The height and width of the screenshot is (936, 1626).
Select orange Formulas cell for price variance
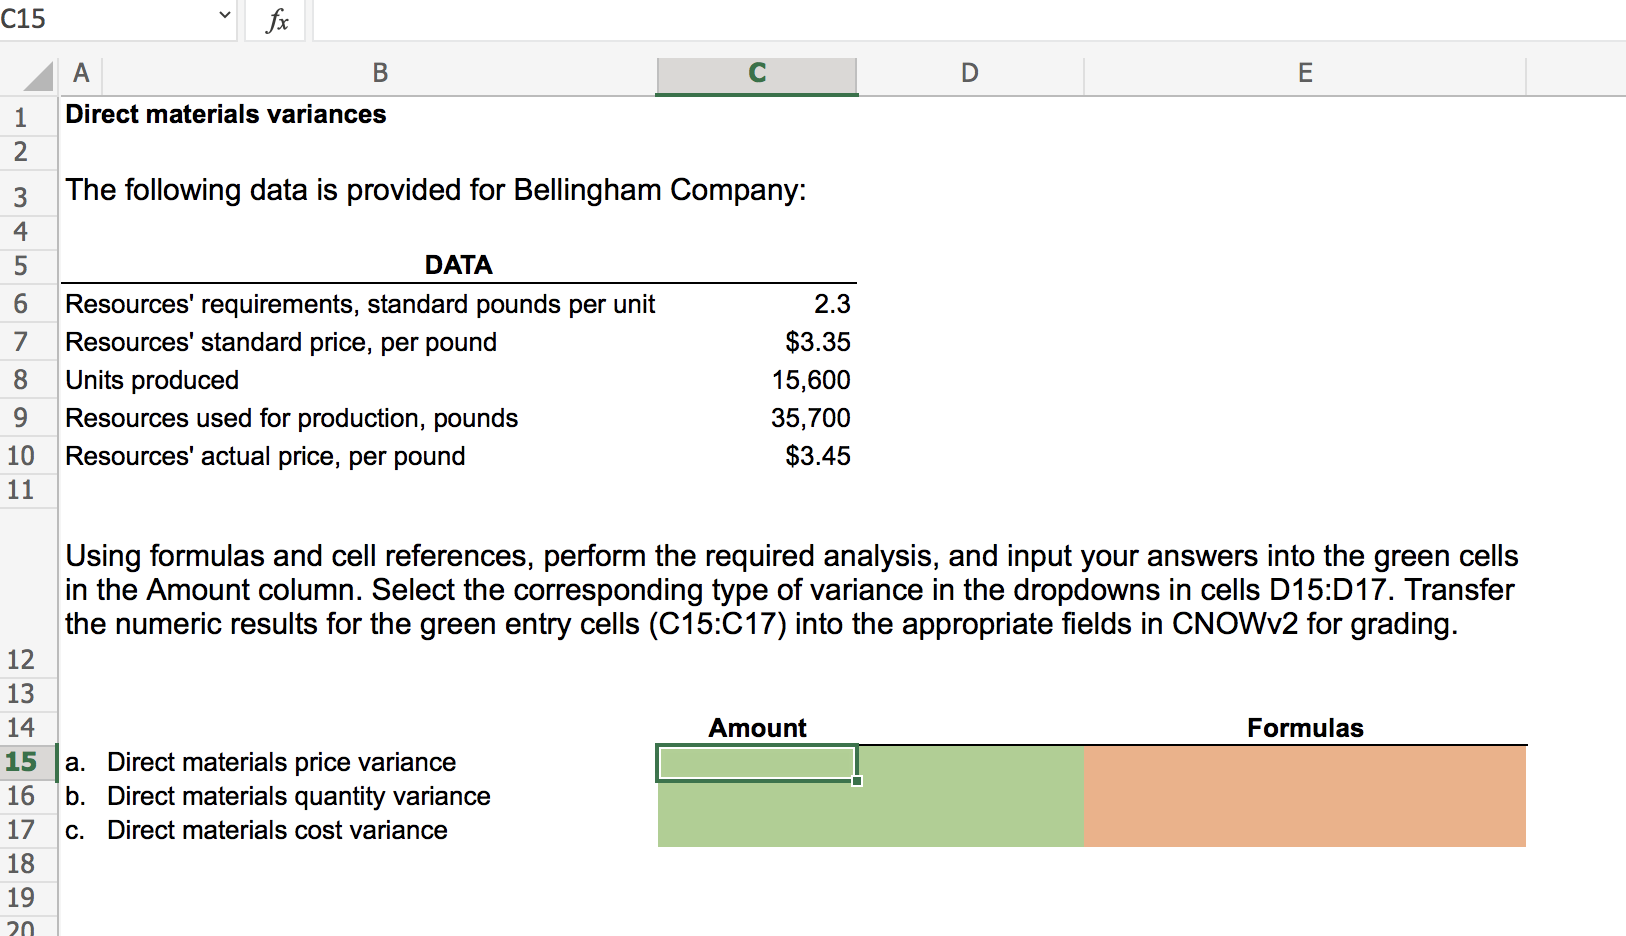pyautogui.click(x=1305, y=762)
